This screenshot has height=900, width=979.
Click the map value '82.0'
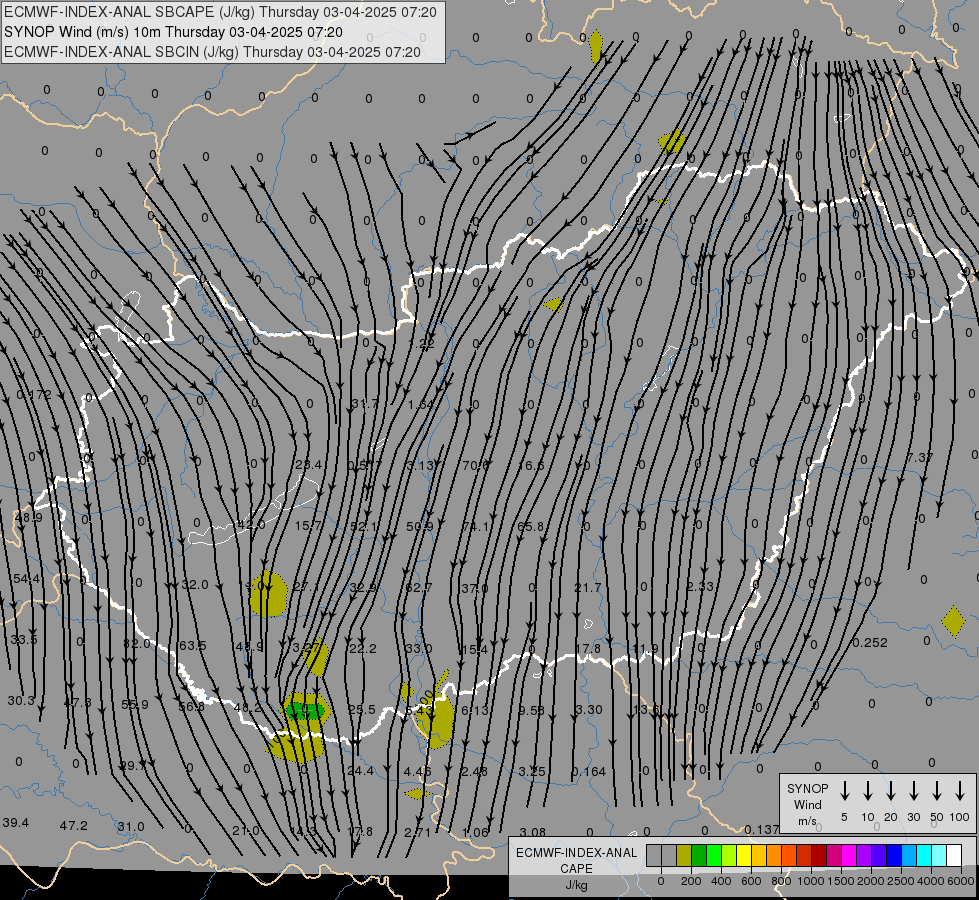pyautogui.click(x=137, y=643)
